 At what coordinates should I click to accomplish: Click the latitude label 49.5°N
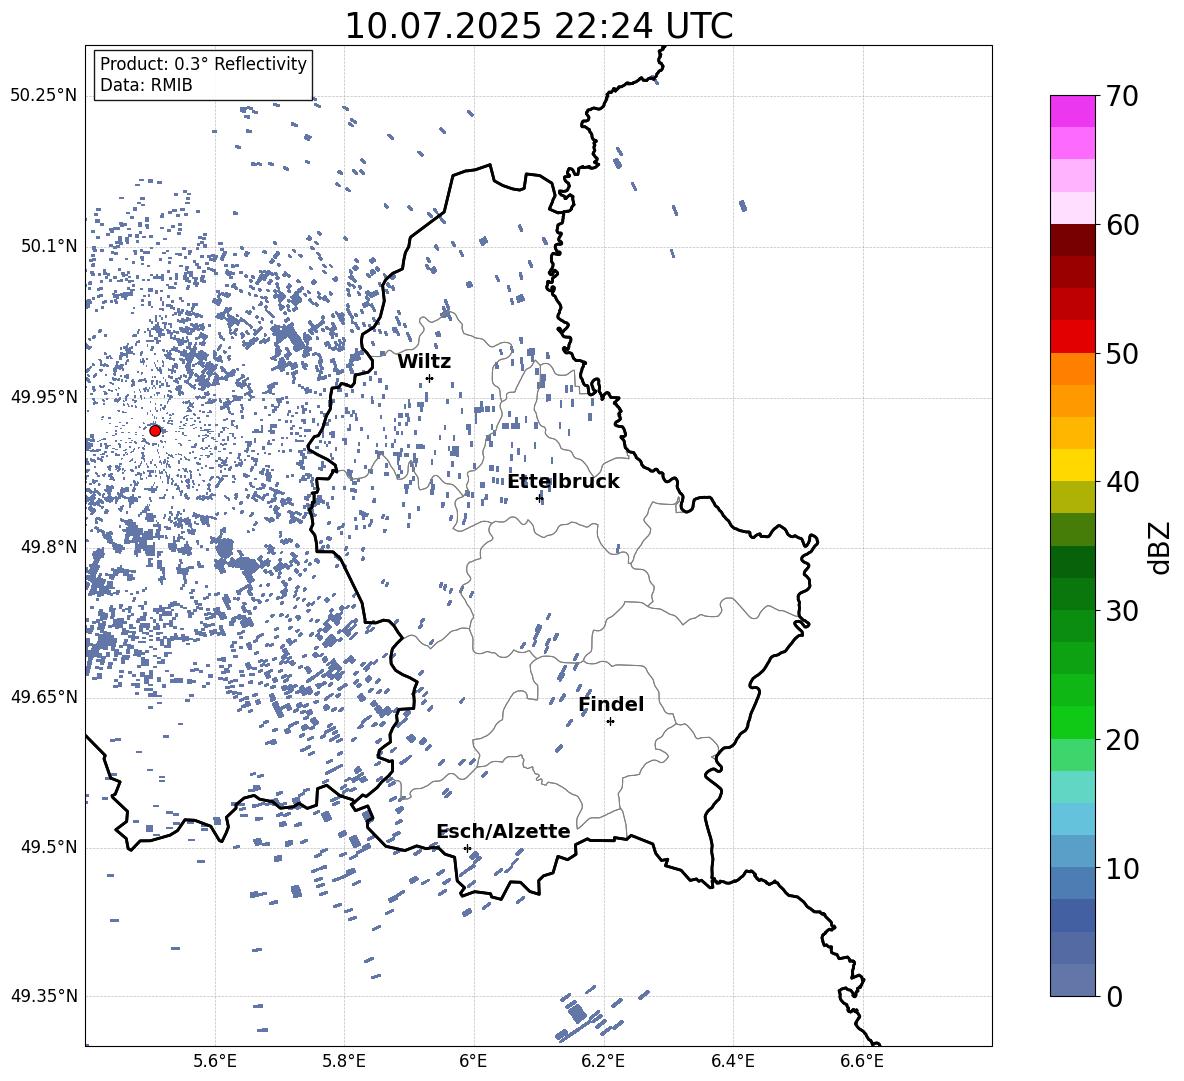(x=49, y=847)
